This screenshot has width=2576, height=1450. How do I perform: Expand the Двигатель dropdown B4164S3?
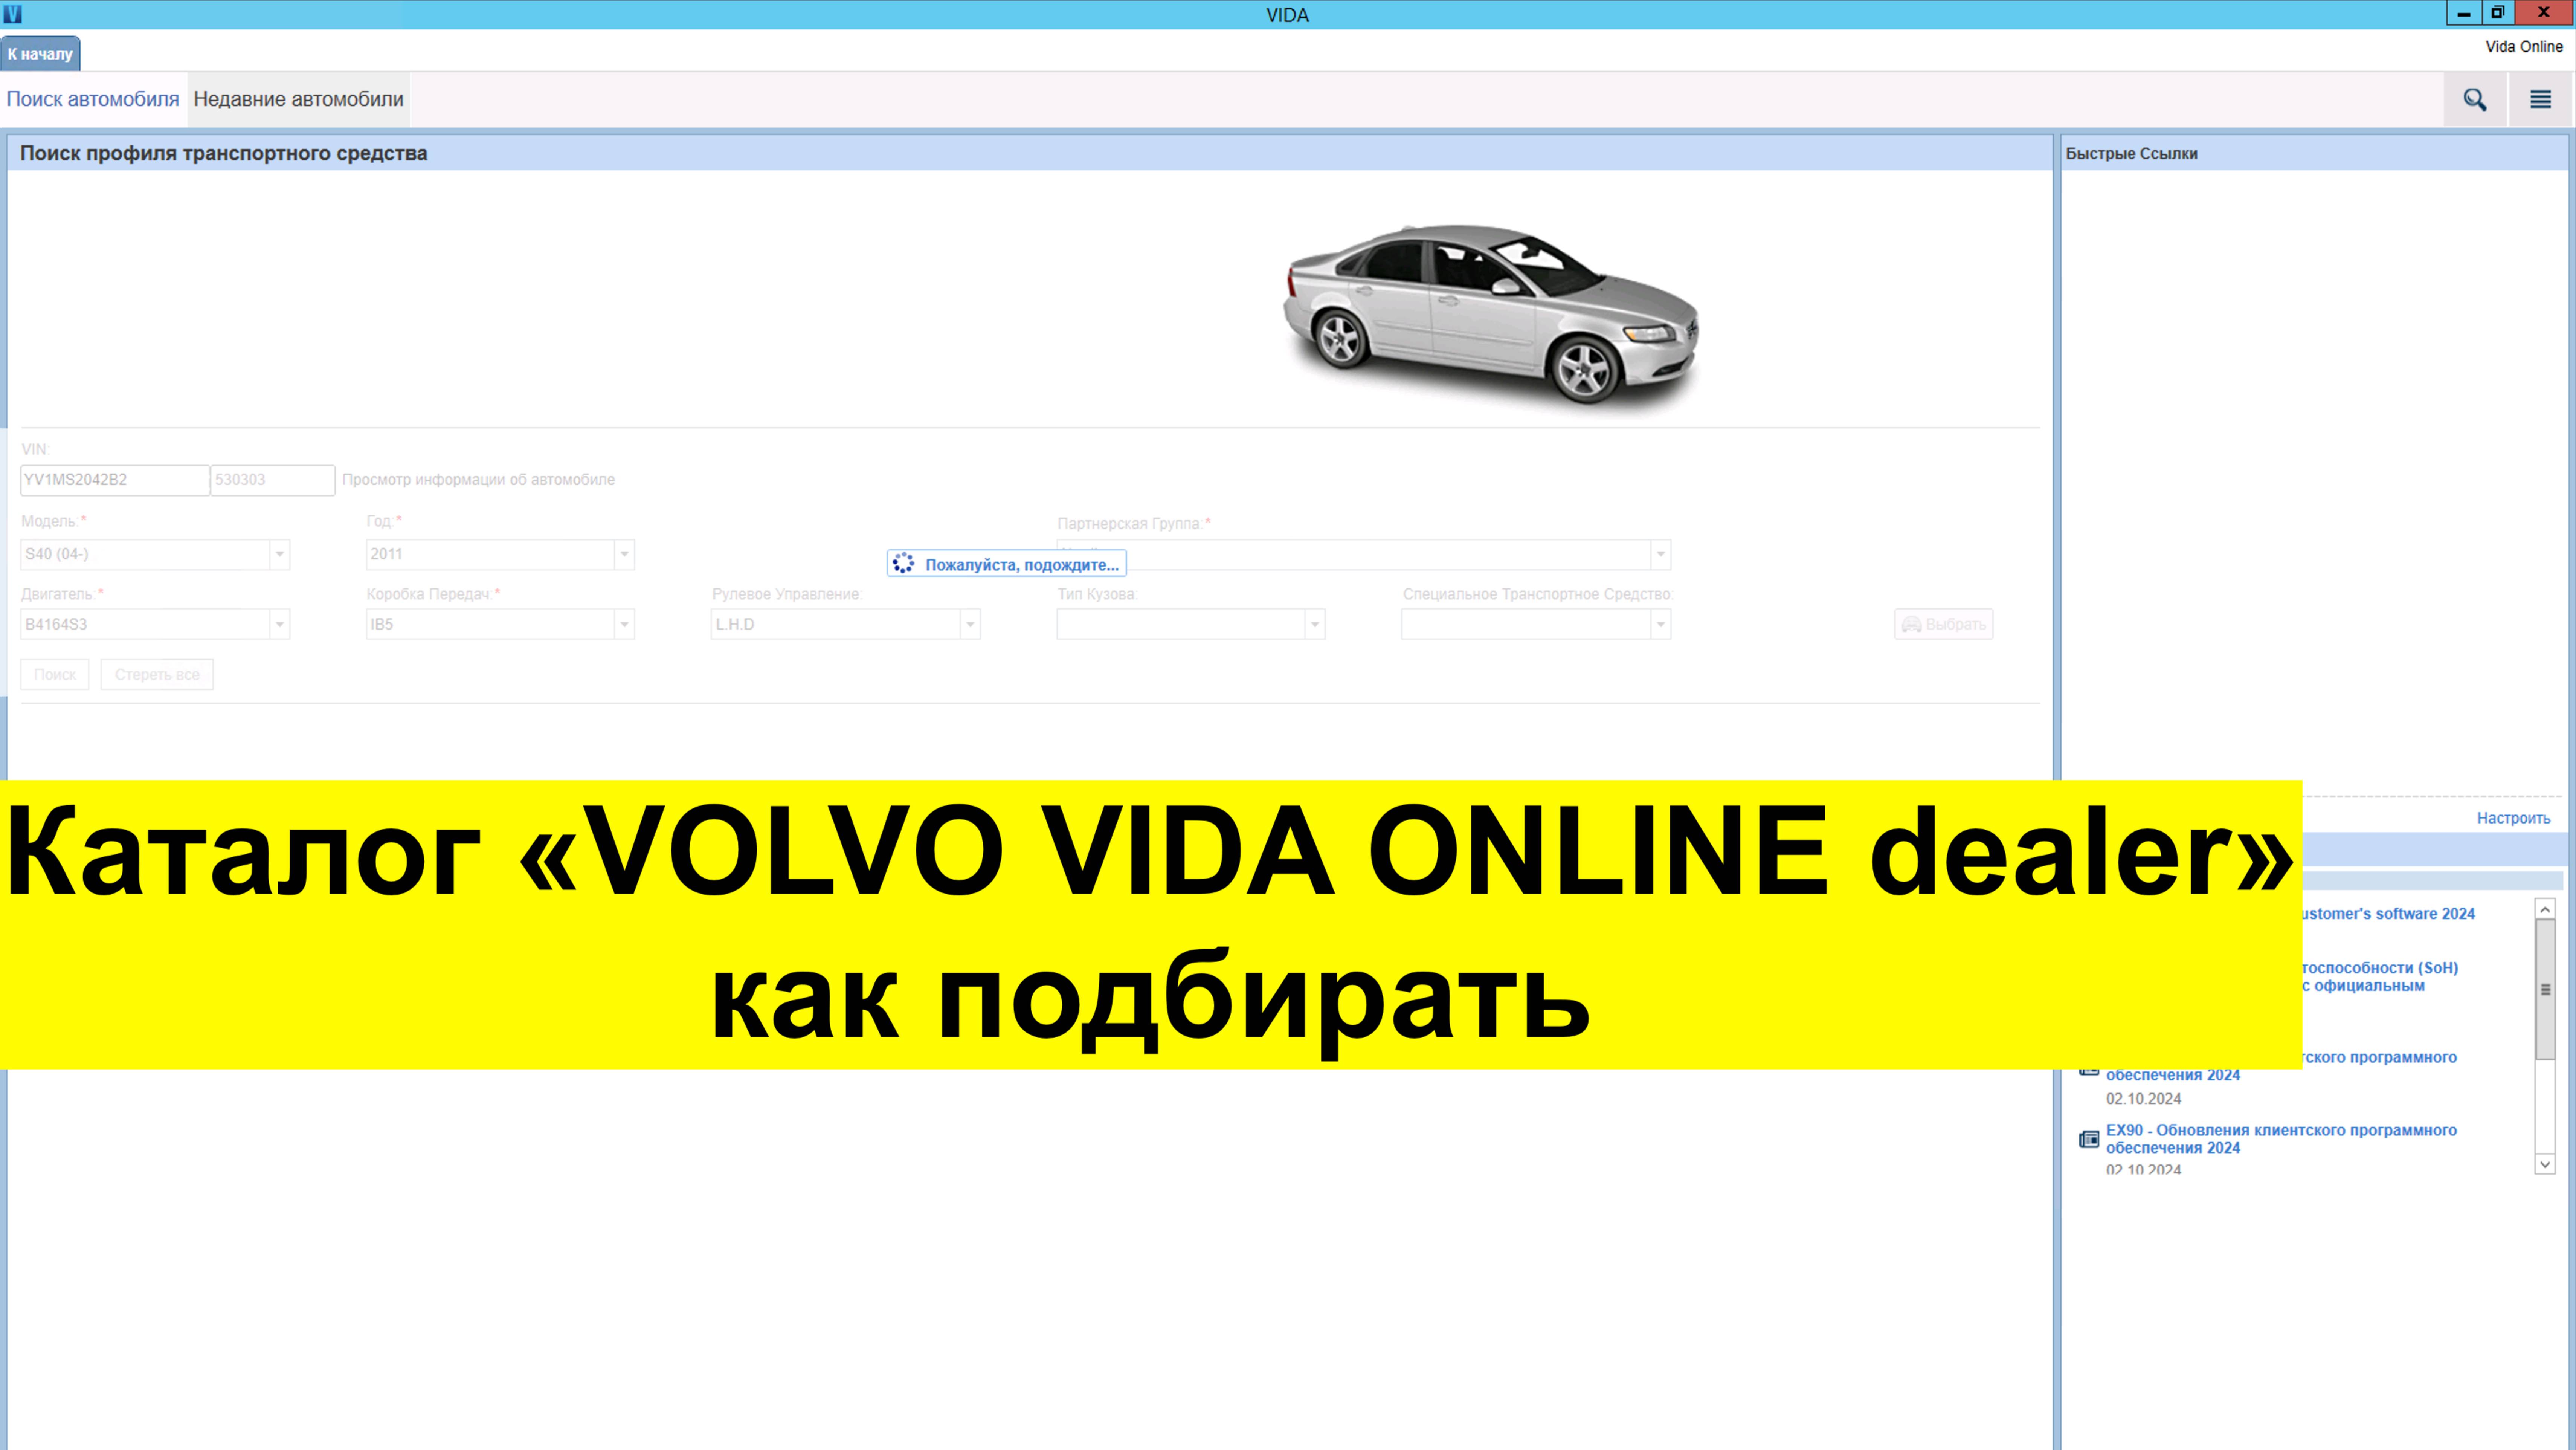tap(280, 624)
